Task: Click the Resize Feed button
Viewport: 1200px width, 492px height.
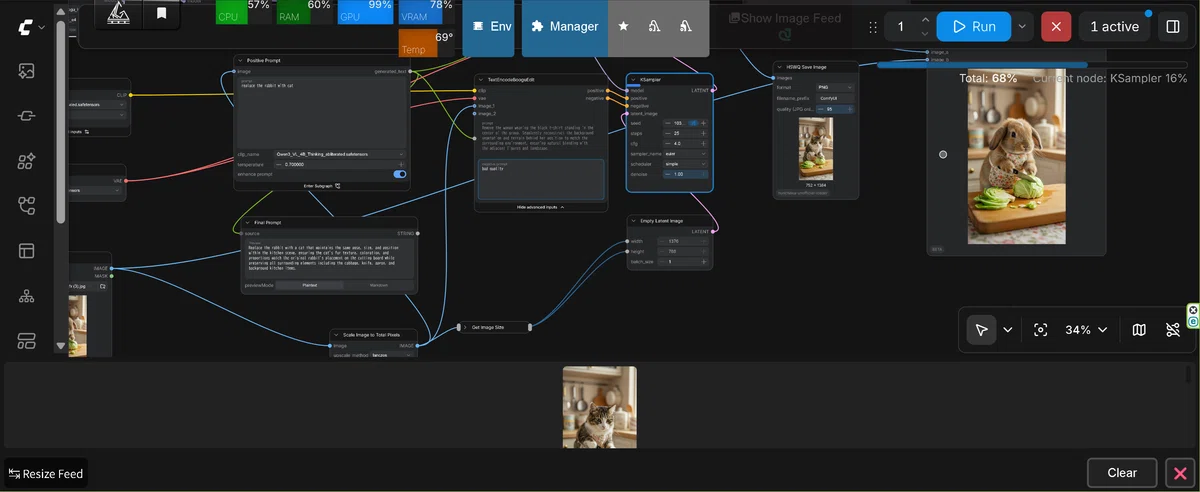Action: tap(46, 473)
